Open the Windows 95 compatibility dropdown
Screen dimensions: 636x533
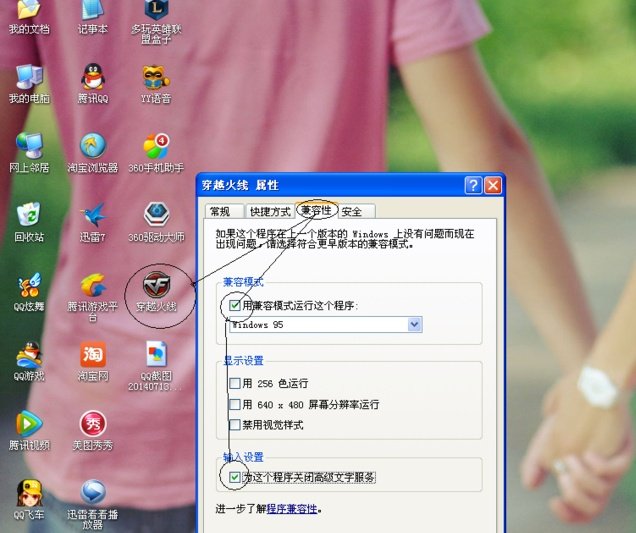415,325
